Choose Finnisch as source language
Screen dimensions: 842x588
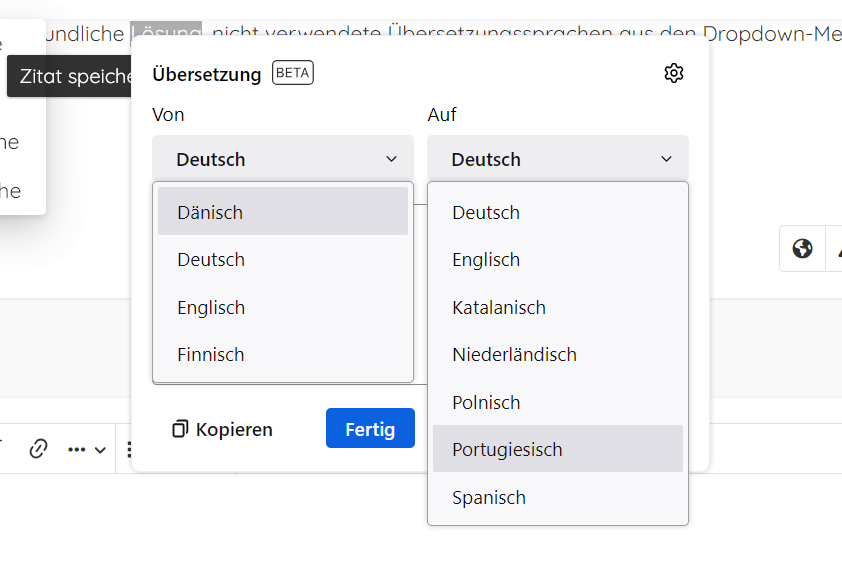(x=283, y=354)
